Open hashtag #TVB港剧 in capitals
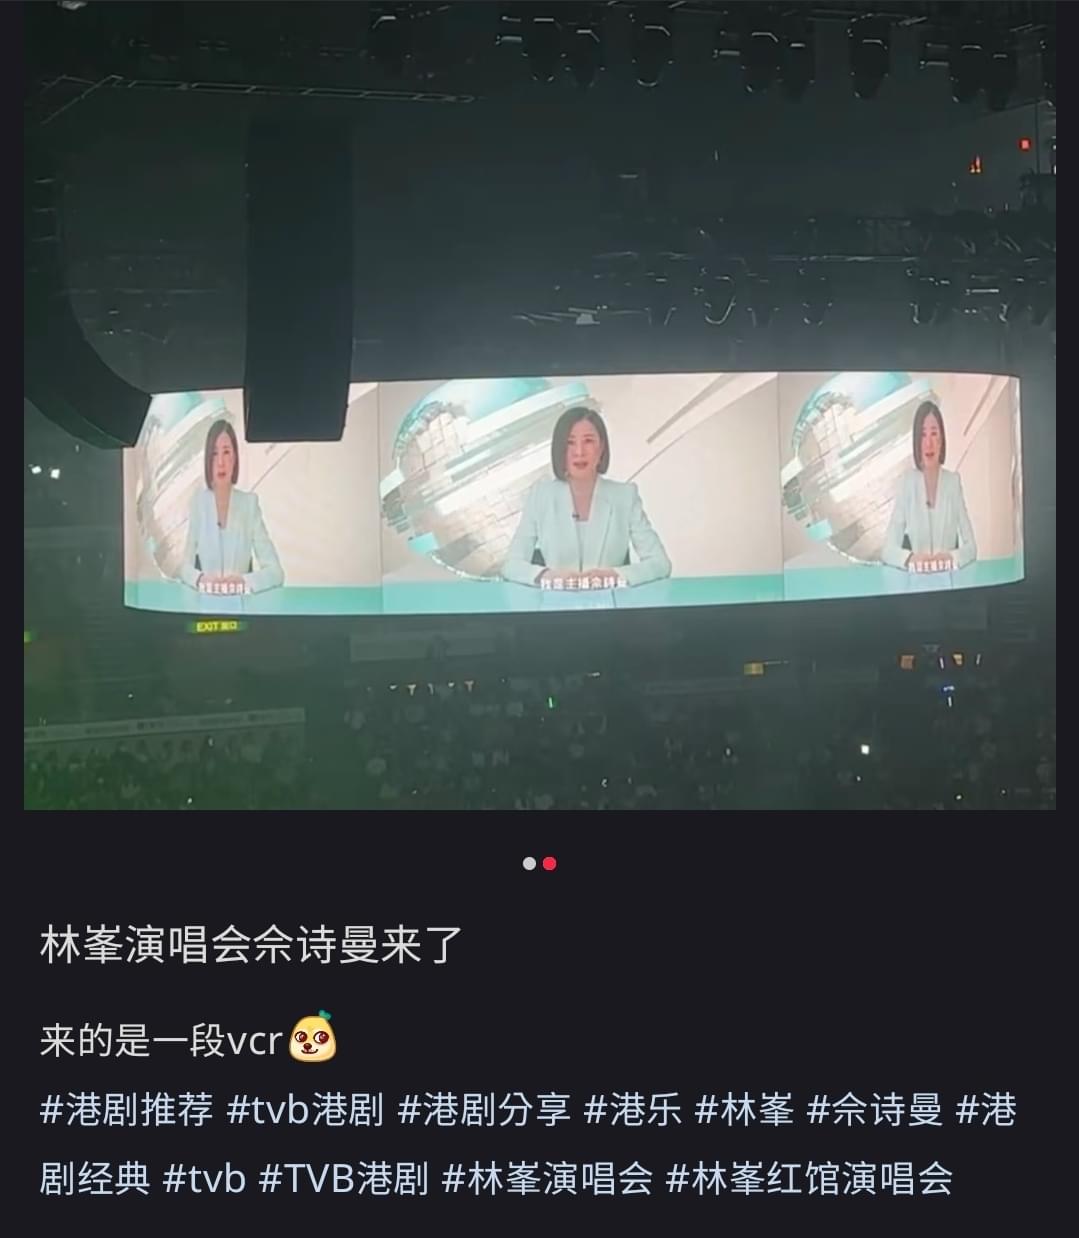This screenshot has height=1238, width=1079. coord(344,1179)
